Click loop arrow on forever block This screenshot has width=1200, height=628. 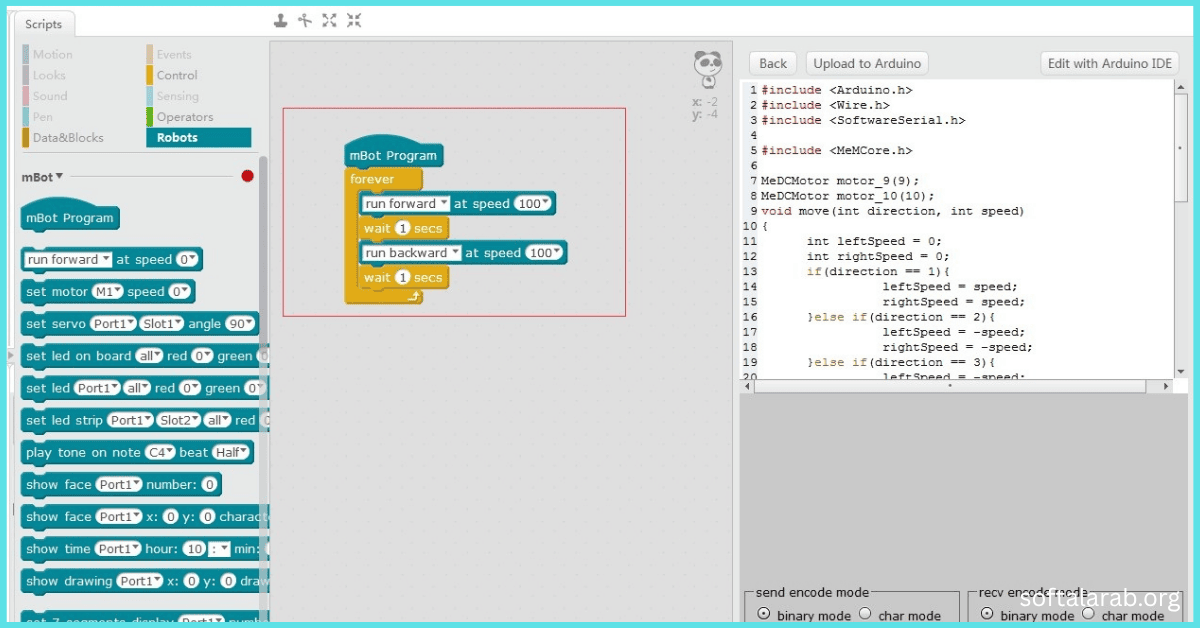click(411, 297)
